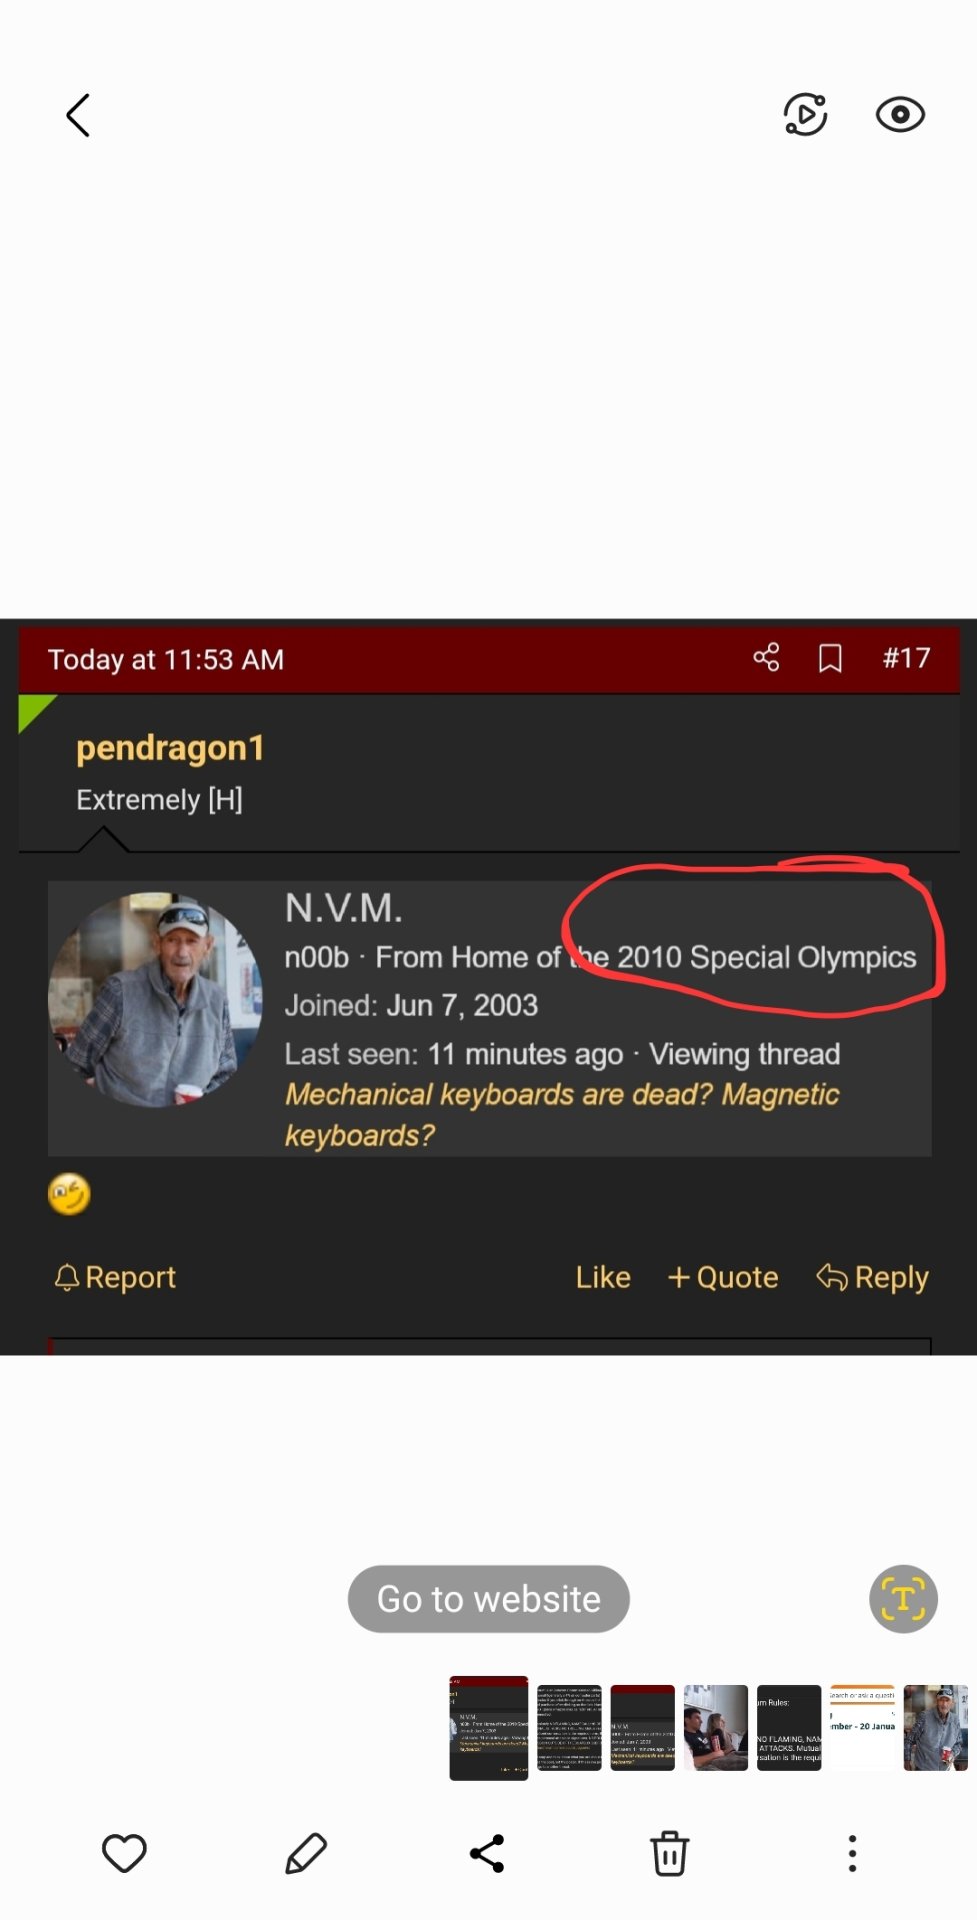The width and height of the screenshot is (977, 1920).
Task: Open the three-dot more options menu
Action: pyautogui.click(x=852, y=1853)
